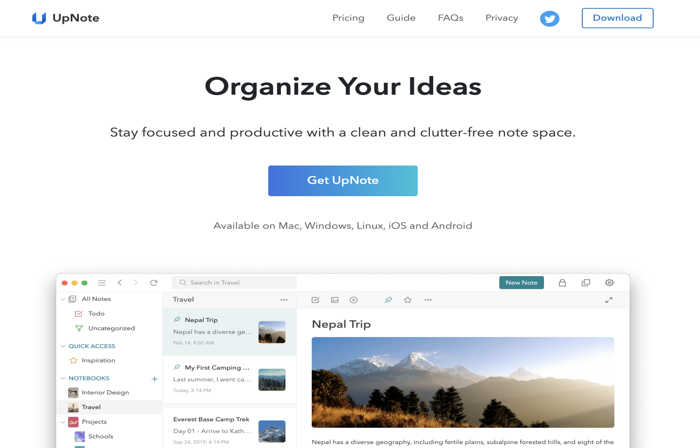Viewport: 700px width, 448px height.
Task: Insert image using the picture icon
Action: click(335, 300)
